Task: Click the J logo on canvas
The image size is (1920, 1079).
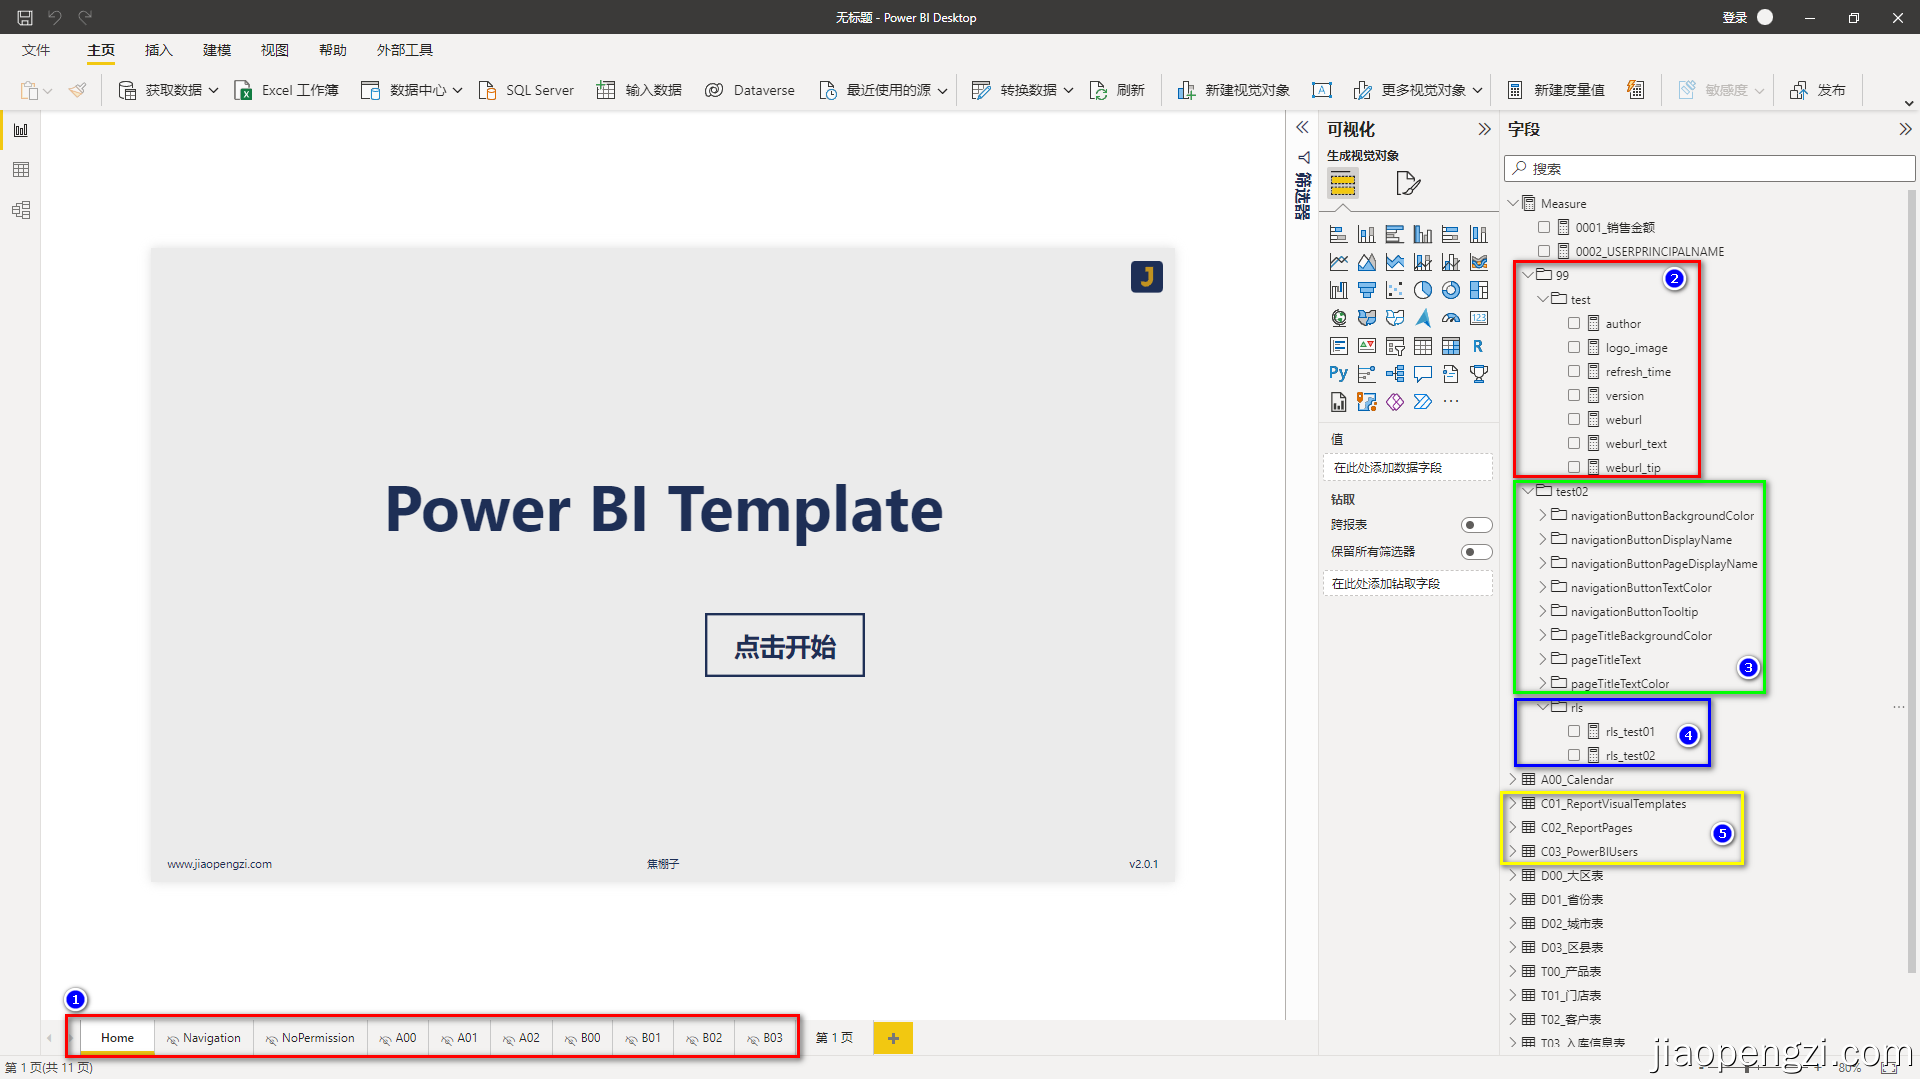Action: point(1147,277)
